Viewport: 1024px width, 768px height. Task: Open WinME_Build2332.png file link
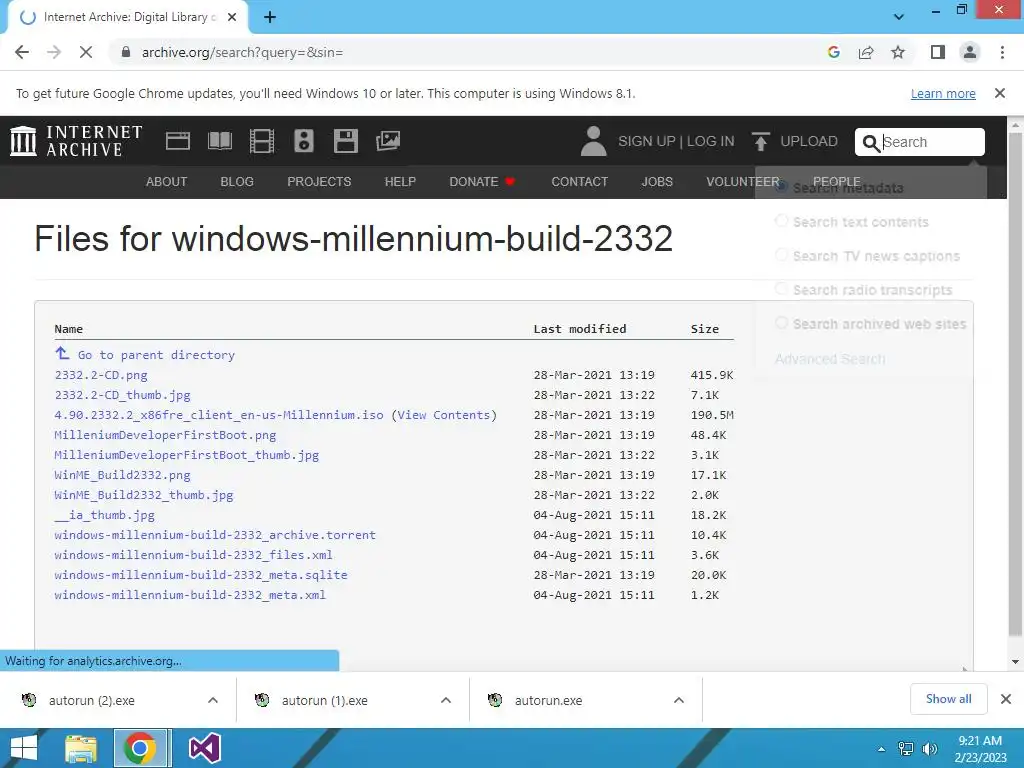pyautogui.click(x=122, y=475)
